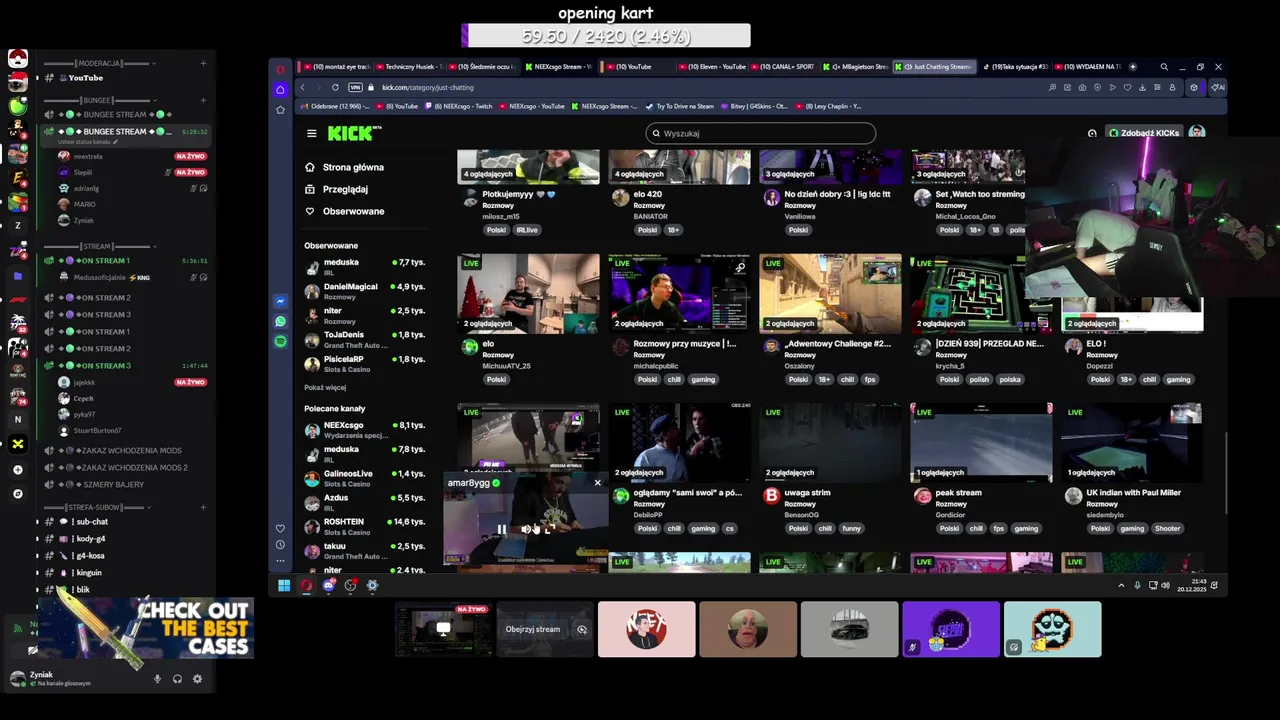Click the KICK logo
Image resolution: width=1280 pixels, height=720 pixels.
355,133
